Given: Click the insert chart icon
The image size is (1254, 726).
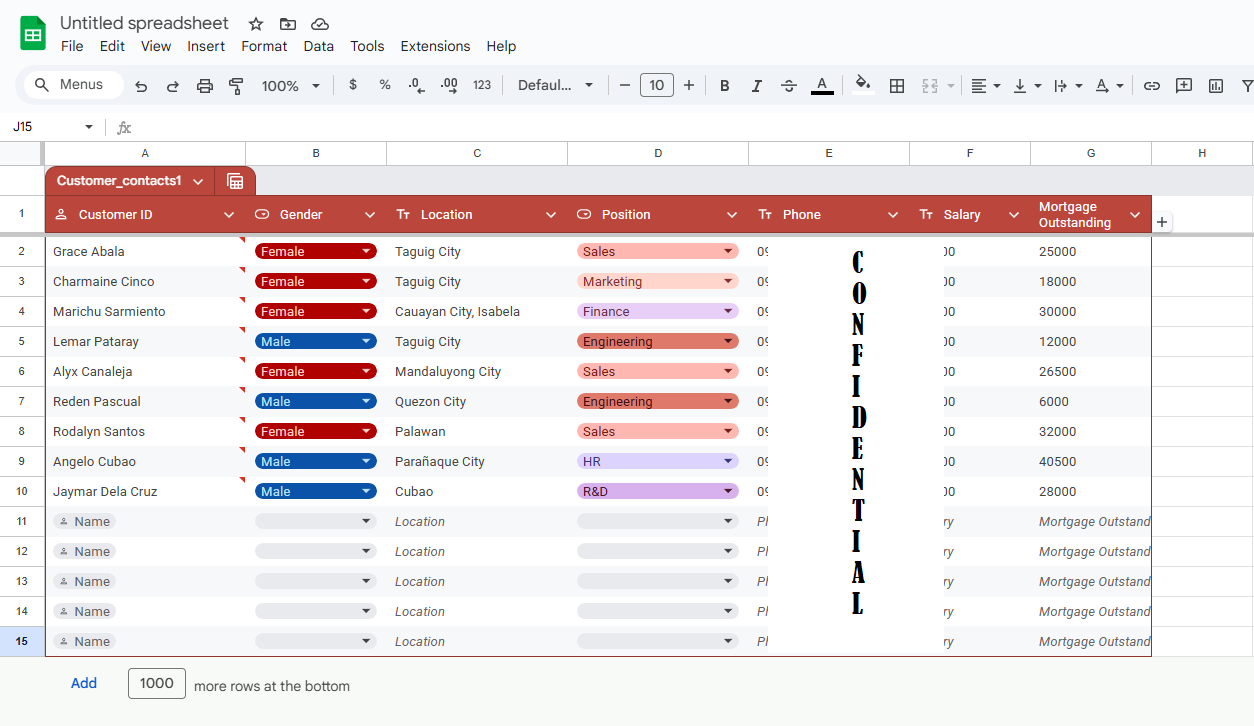Looking at the screenshot, I should point(1216,86).
